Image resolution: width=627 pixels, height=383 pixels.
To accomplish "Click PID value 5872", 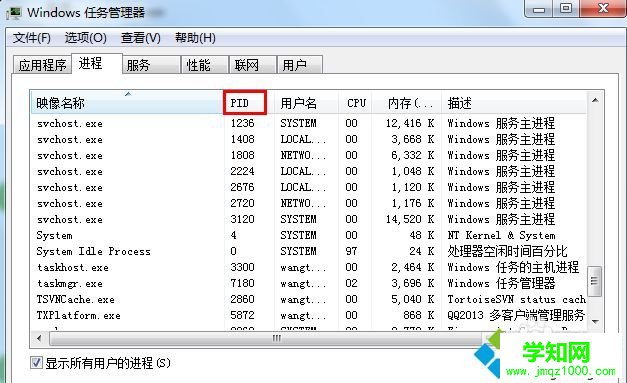I will click(x=242, y=315).
